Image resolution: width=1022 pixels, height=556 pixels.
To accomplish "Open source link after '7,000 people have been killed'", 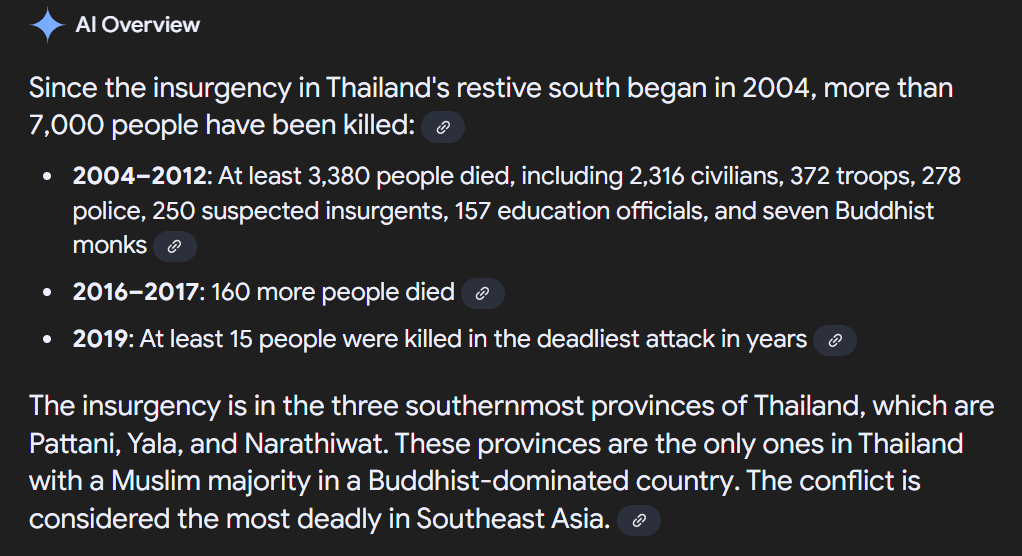I will coord(443,127).
